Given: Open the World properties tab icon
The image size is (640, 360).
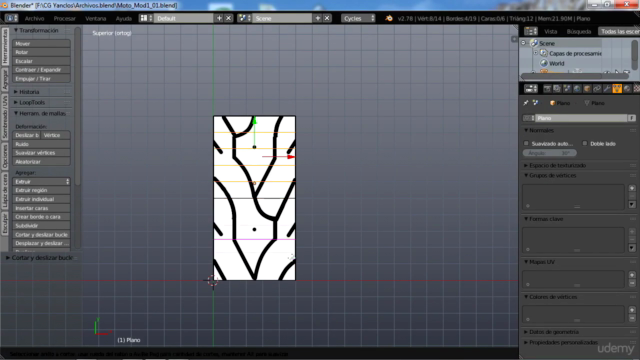Looking at the screenshot, I should [577, 89].
